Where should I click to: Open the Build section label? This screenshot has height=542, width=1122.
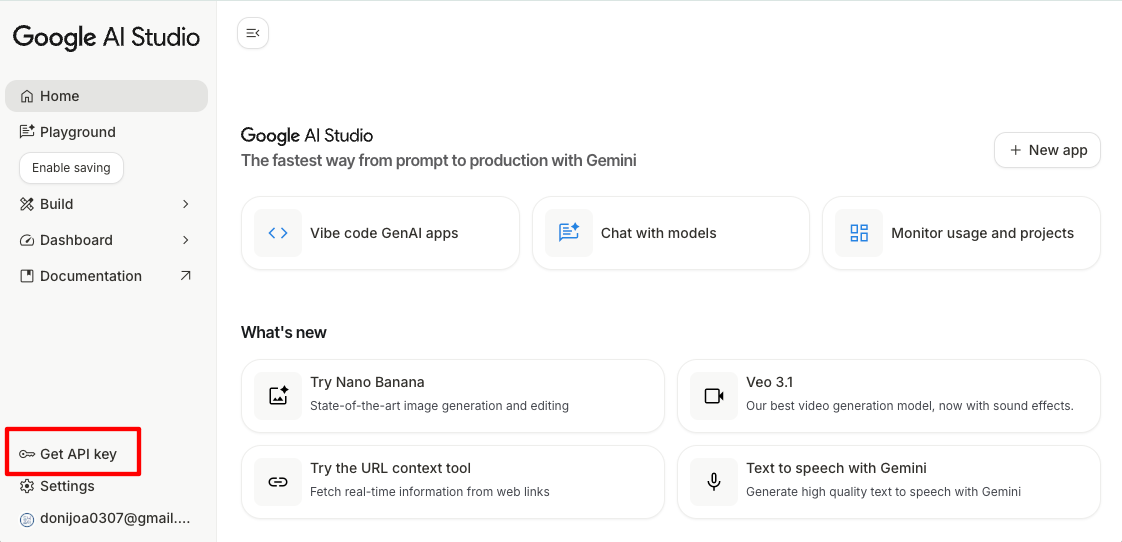pos(57,204)
